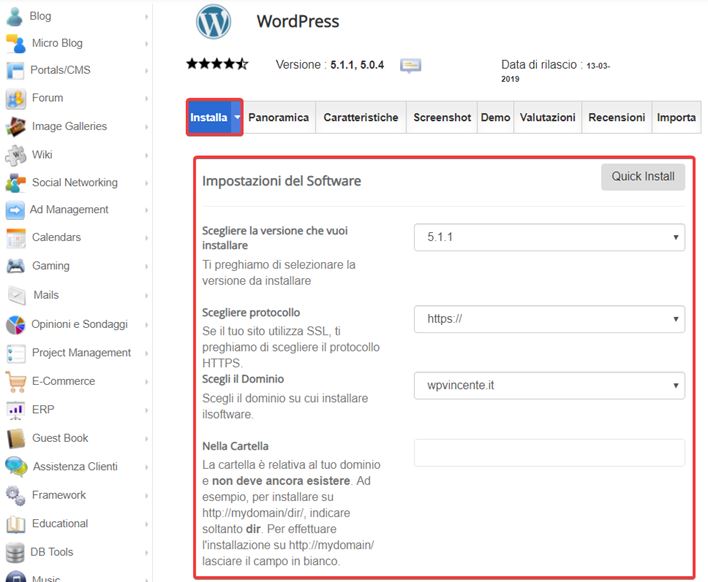The image size is (708, 582).
Task: Click the DB Tools database icon
Action: [x=15, y=553]
